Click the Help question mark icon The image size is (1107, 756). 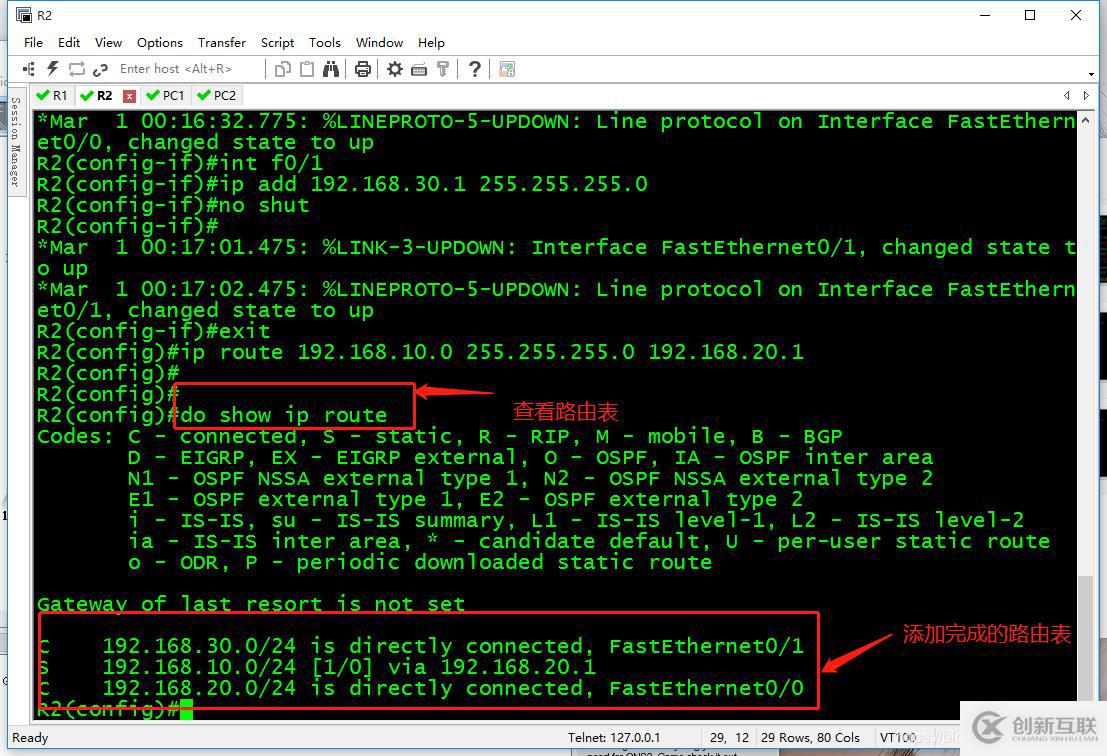point(475,69)
